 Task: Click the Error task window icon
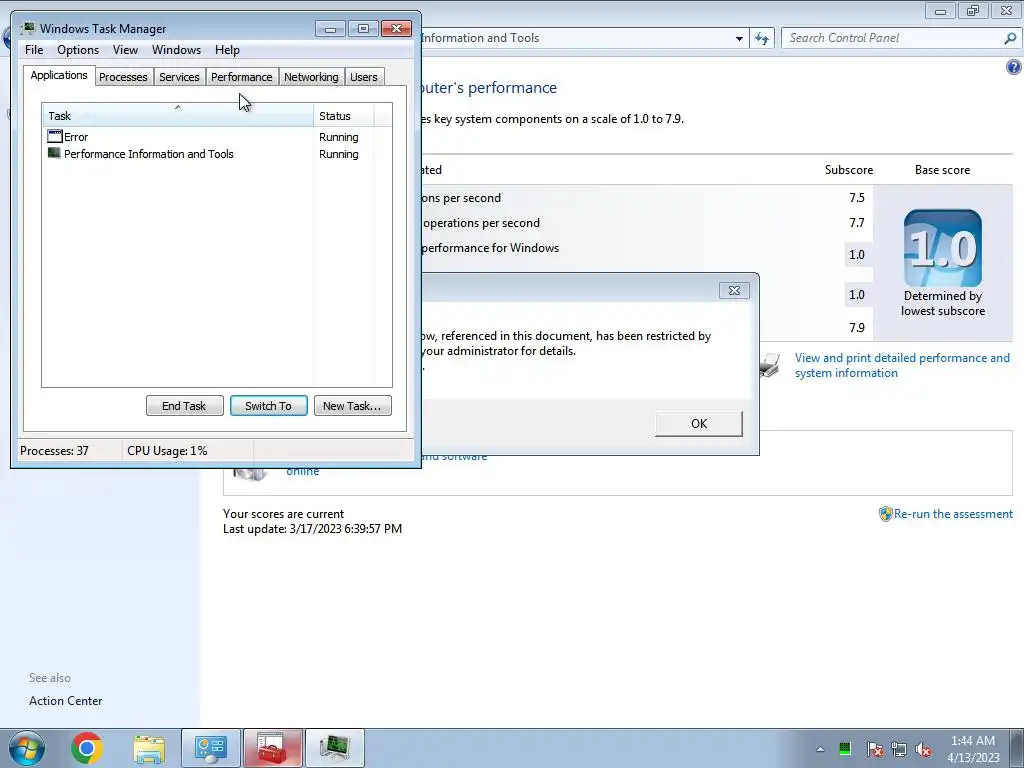55,136
